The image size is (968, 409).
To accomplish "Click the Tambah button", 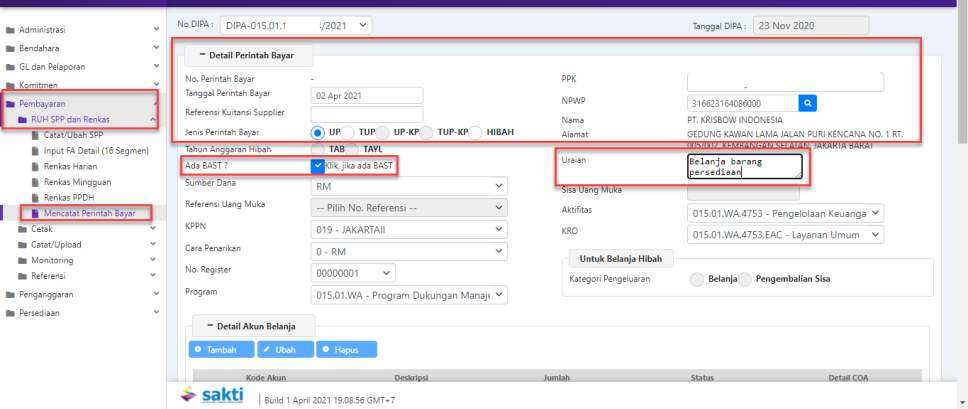I will [x=220, y=350].
